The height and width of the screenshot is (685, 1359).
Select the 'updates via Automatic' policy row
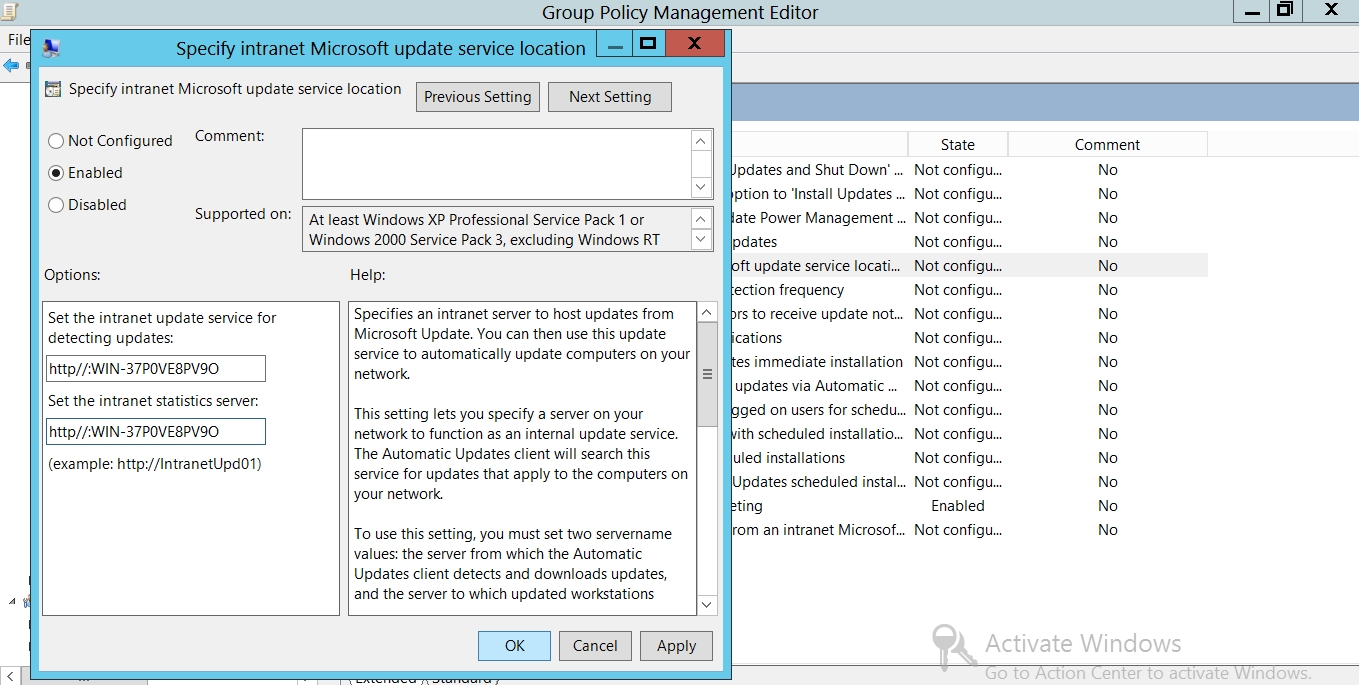coord(968,386)
